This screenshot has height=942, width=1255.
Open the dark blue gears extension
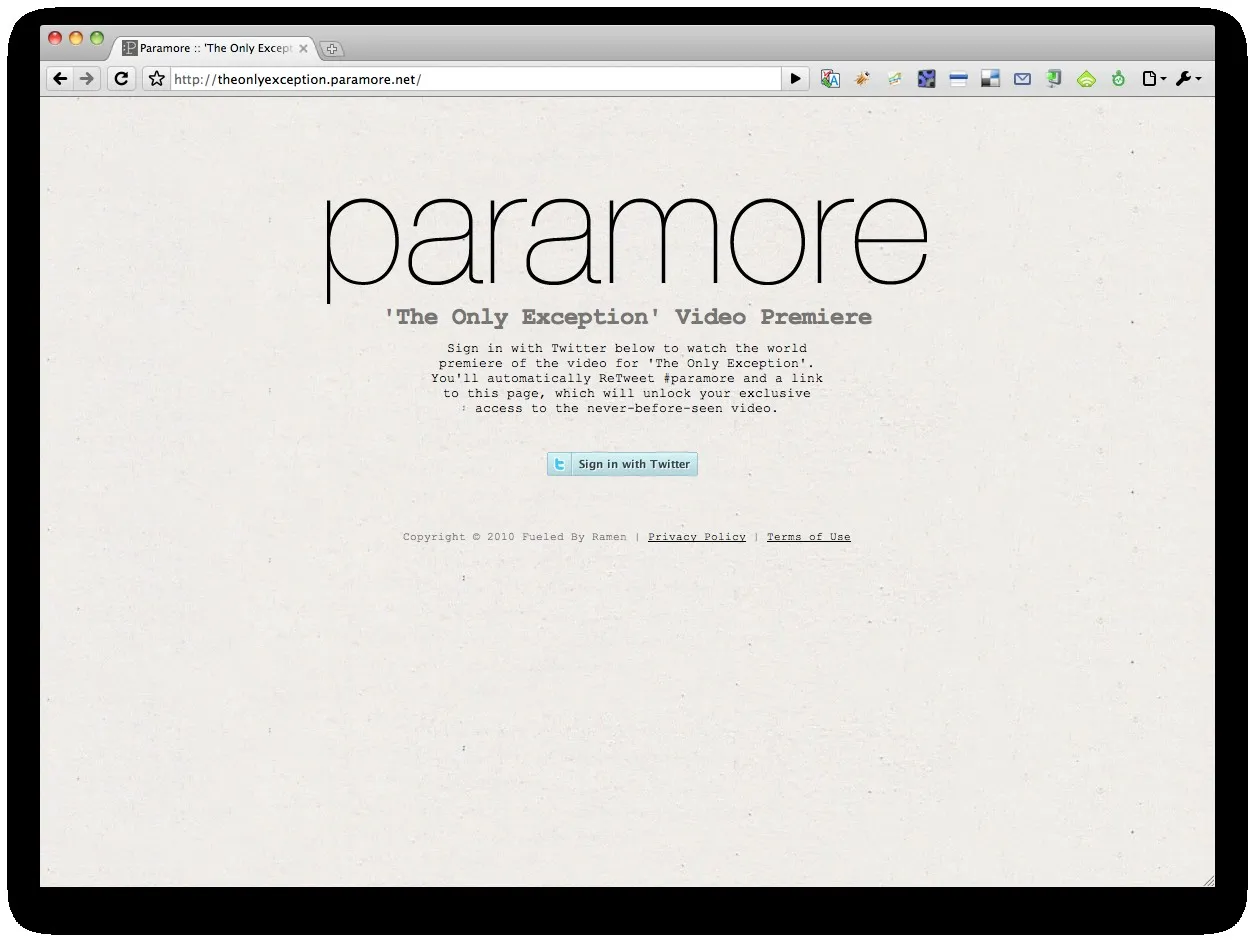[x=926, y=78]
